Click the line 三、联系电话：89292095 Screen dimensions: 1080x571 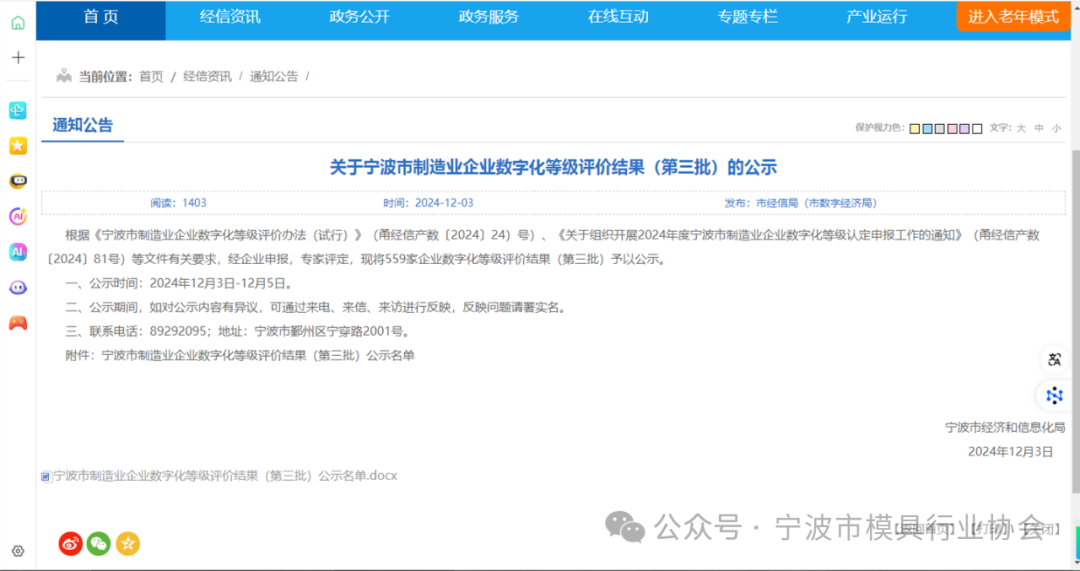[239, 331]
